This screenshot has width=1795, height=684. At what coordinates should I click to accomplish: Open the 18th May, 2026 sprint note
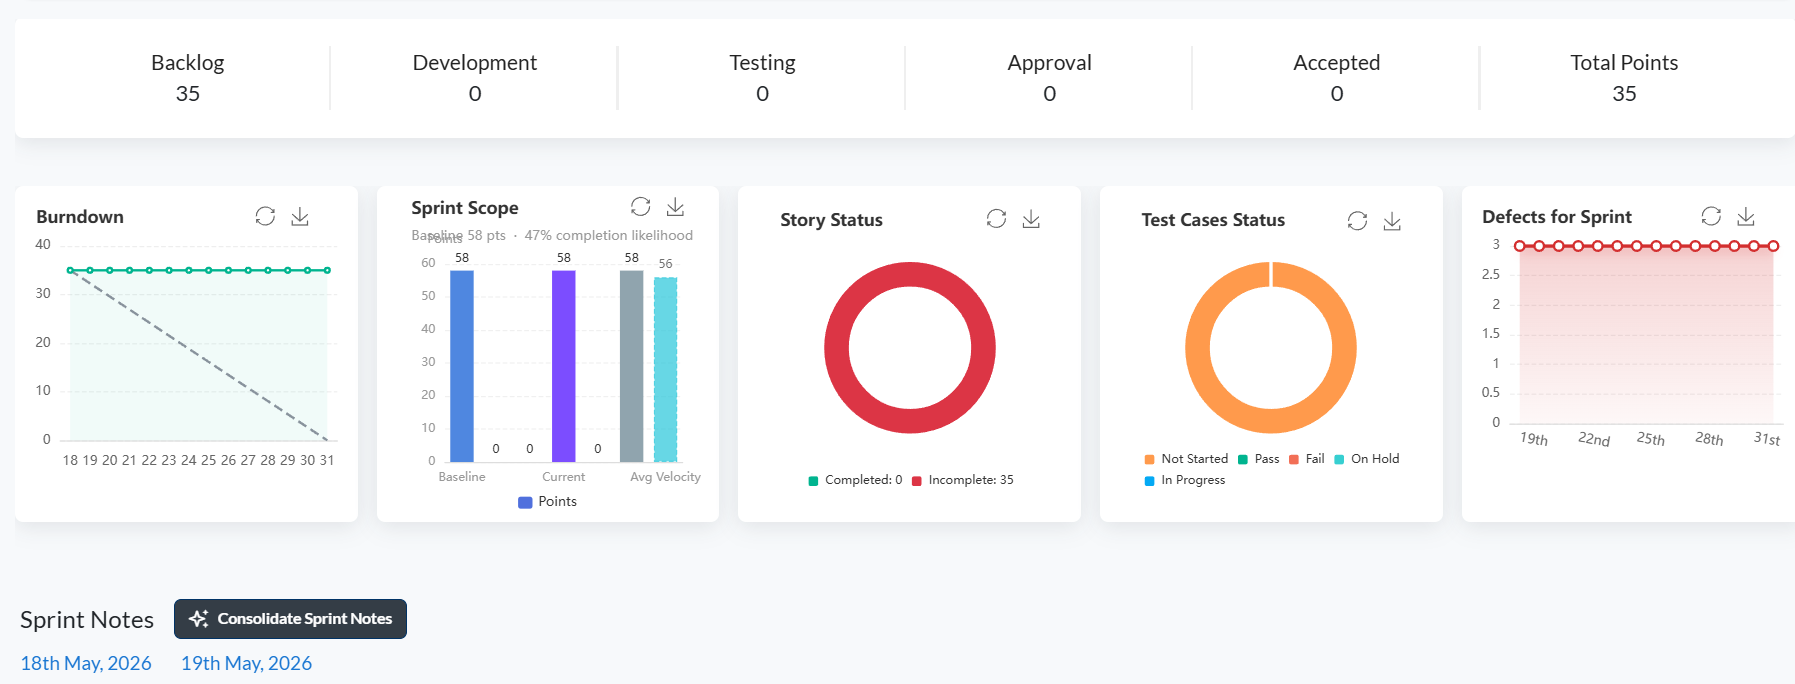[x=86, y=663]
